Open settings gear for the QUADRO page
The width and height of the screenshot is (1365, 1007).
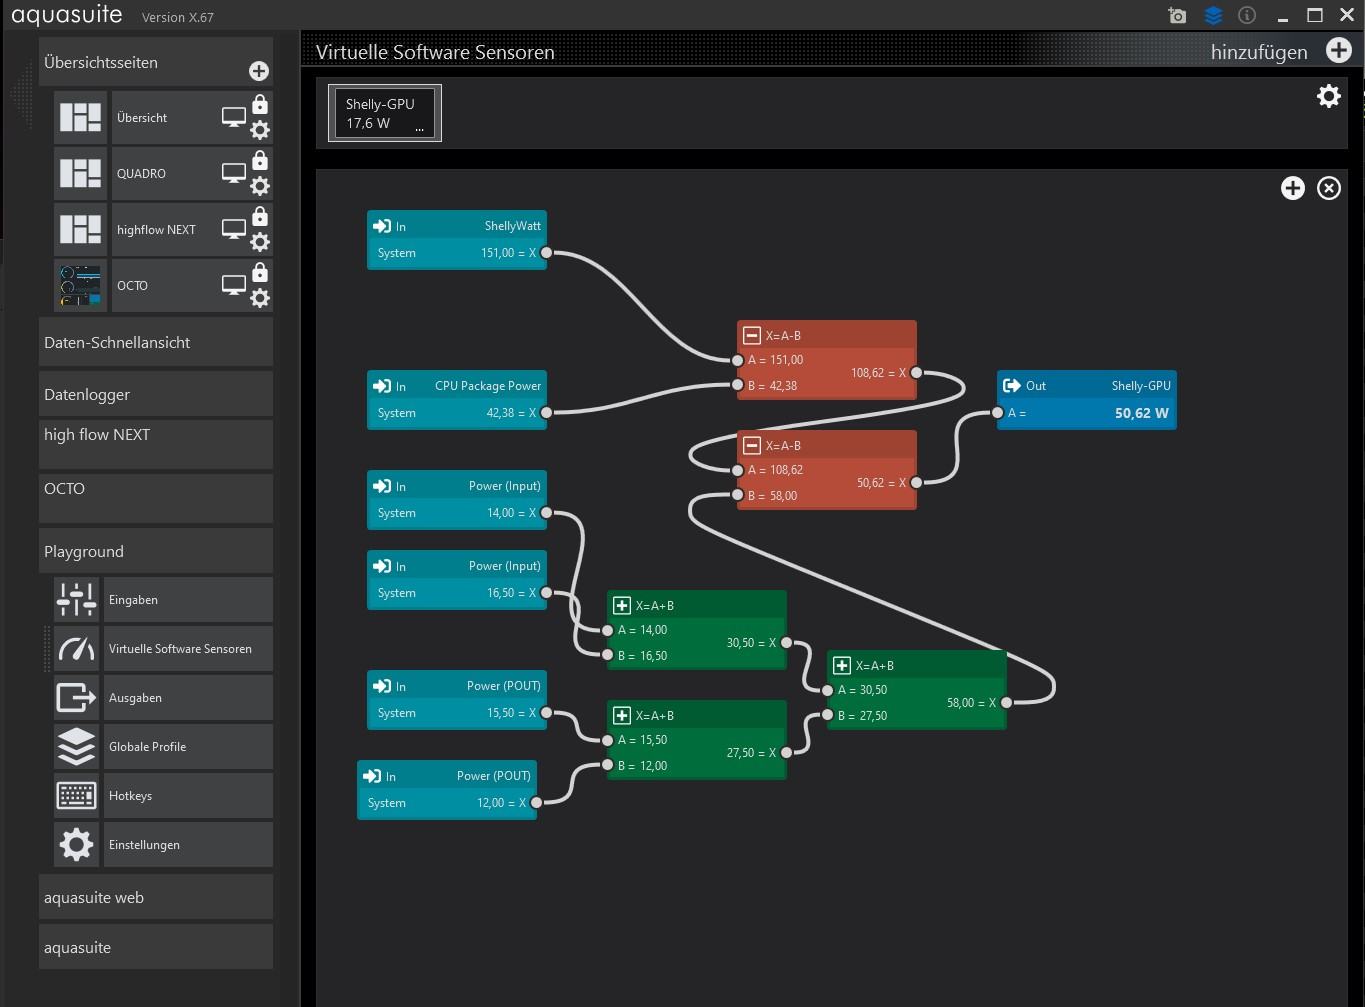coord(260,186)
